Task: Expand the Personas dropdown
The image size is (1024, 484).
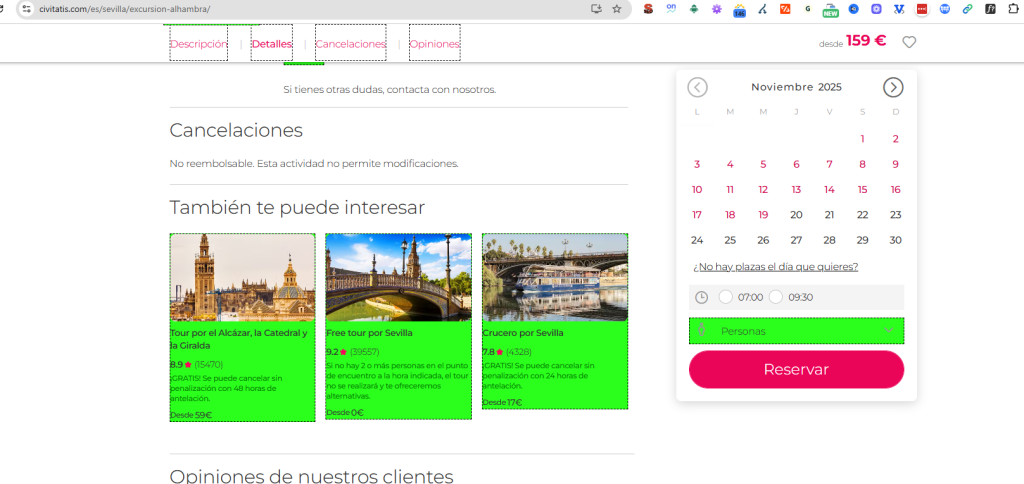Action: [x=796, y=331]
